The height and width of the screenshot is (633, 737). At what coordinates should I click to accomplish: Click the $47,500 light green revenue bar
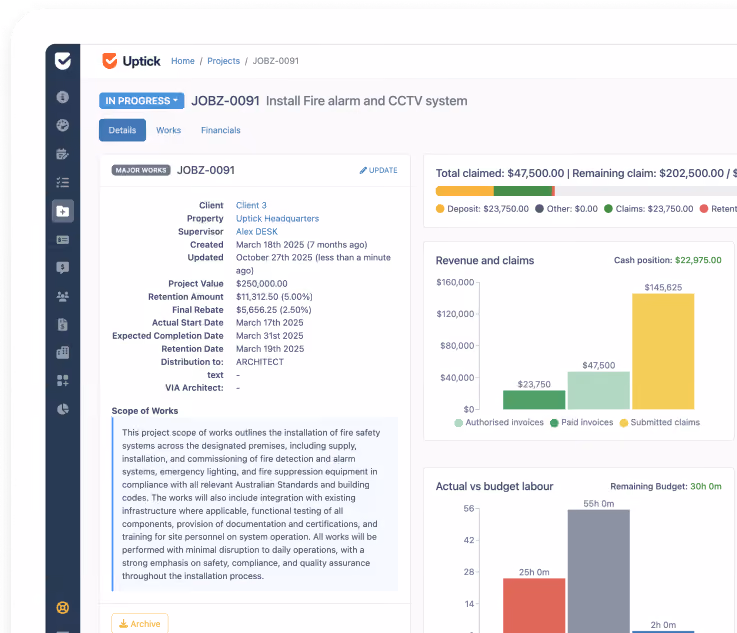coord(598,391)
